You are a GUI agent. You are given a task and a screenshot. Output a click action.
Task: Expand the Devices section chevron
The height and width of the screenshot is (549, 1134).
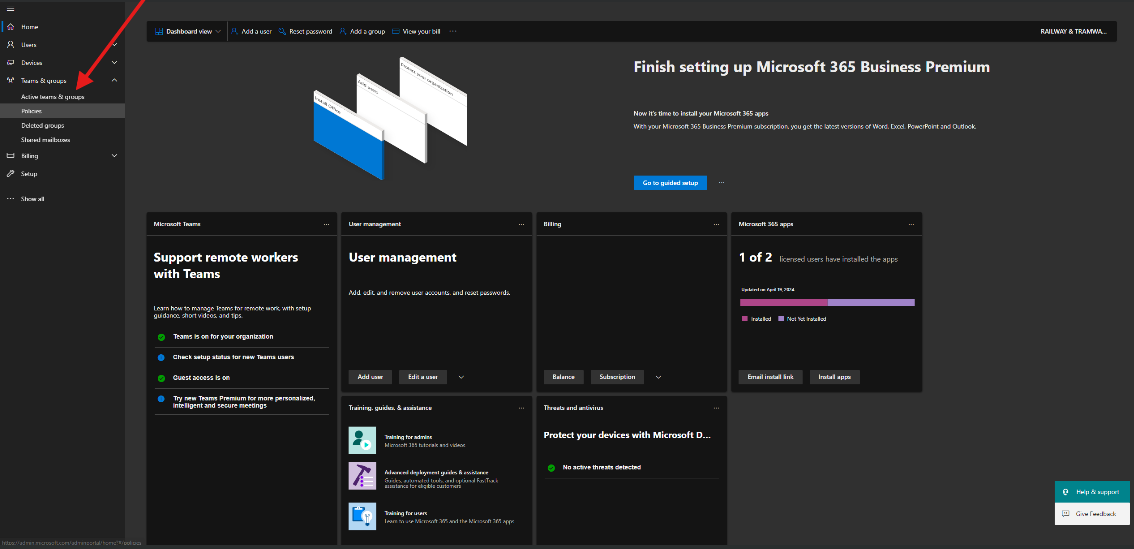114,63
